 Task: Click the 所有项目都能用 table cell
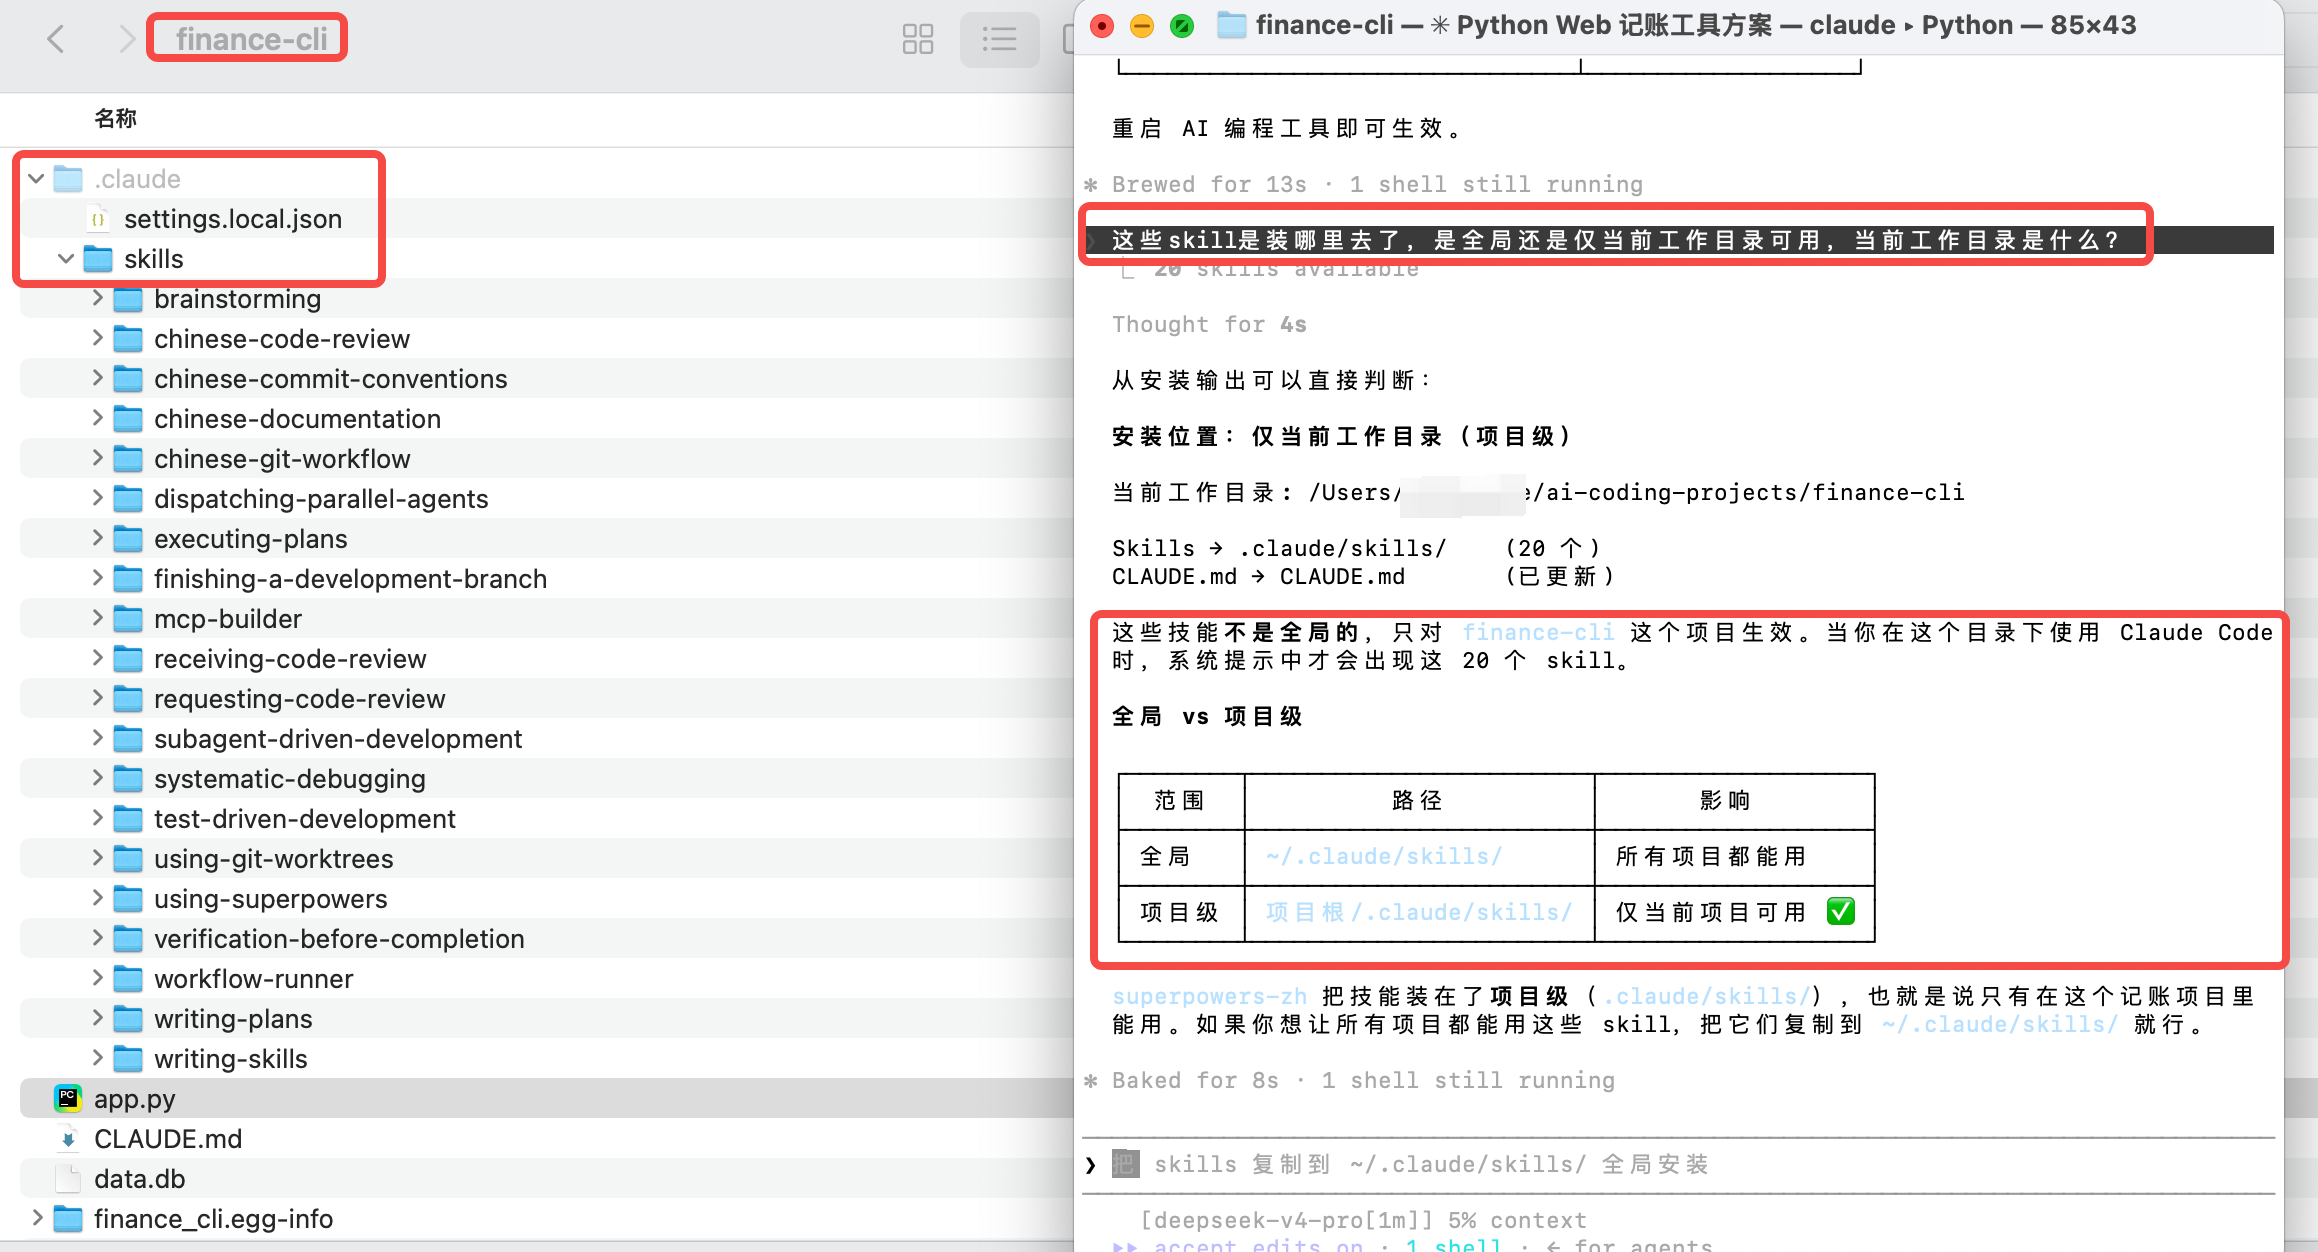[x=1735, y=857]
